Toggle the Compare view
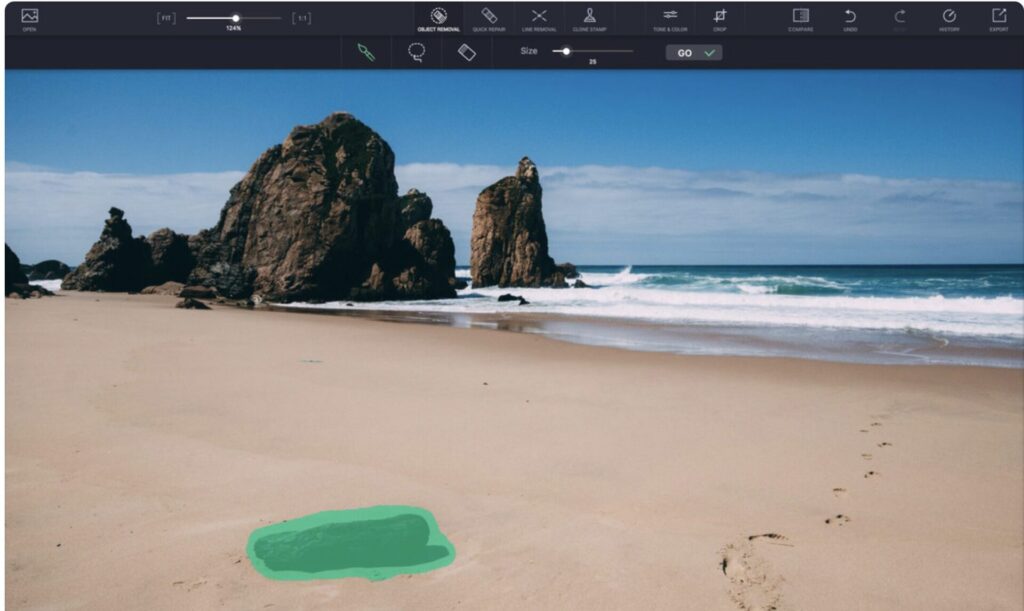This screenshot has width=1024, height=611. coord(800,18)
